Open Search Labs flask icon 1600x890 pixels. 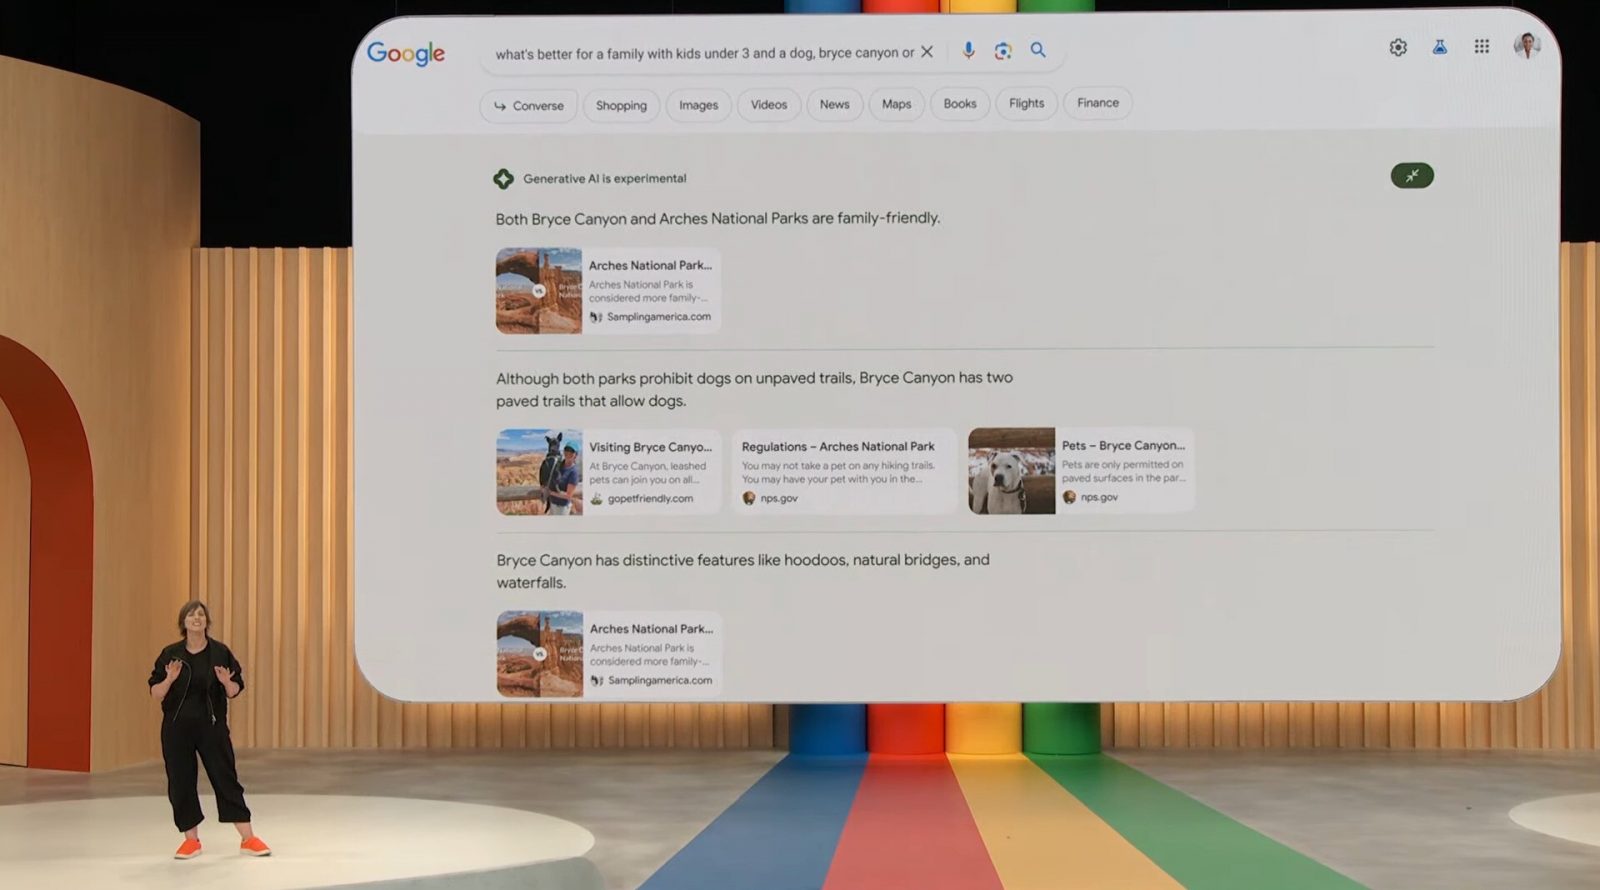pyautogui.click(x=1439, y=47)
